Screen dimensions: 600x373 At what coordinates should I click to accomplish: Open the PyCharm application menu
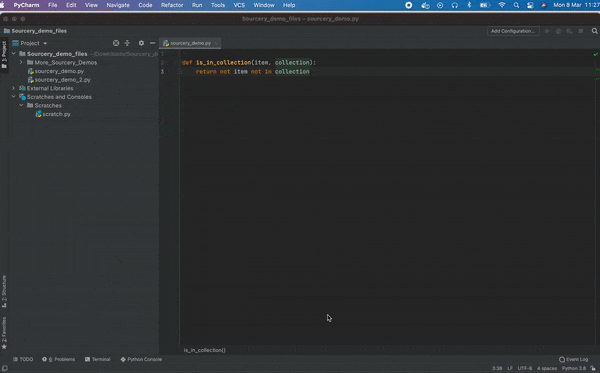(26, 5)
